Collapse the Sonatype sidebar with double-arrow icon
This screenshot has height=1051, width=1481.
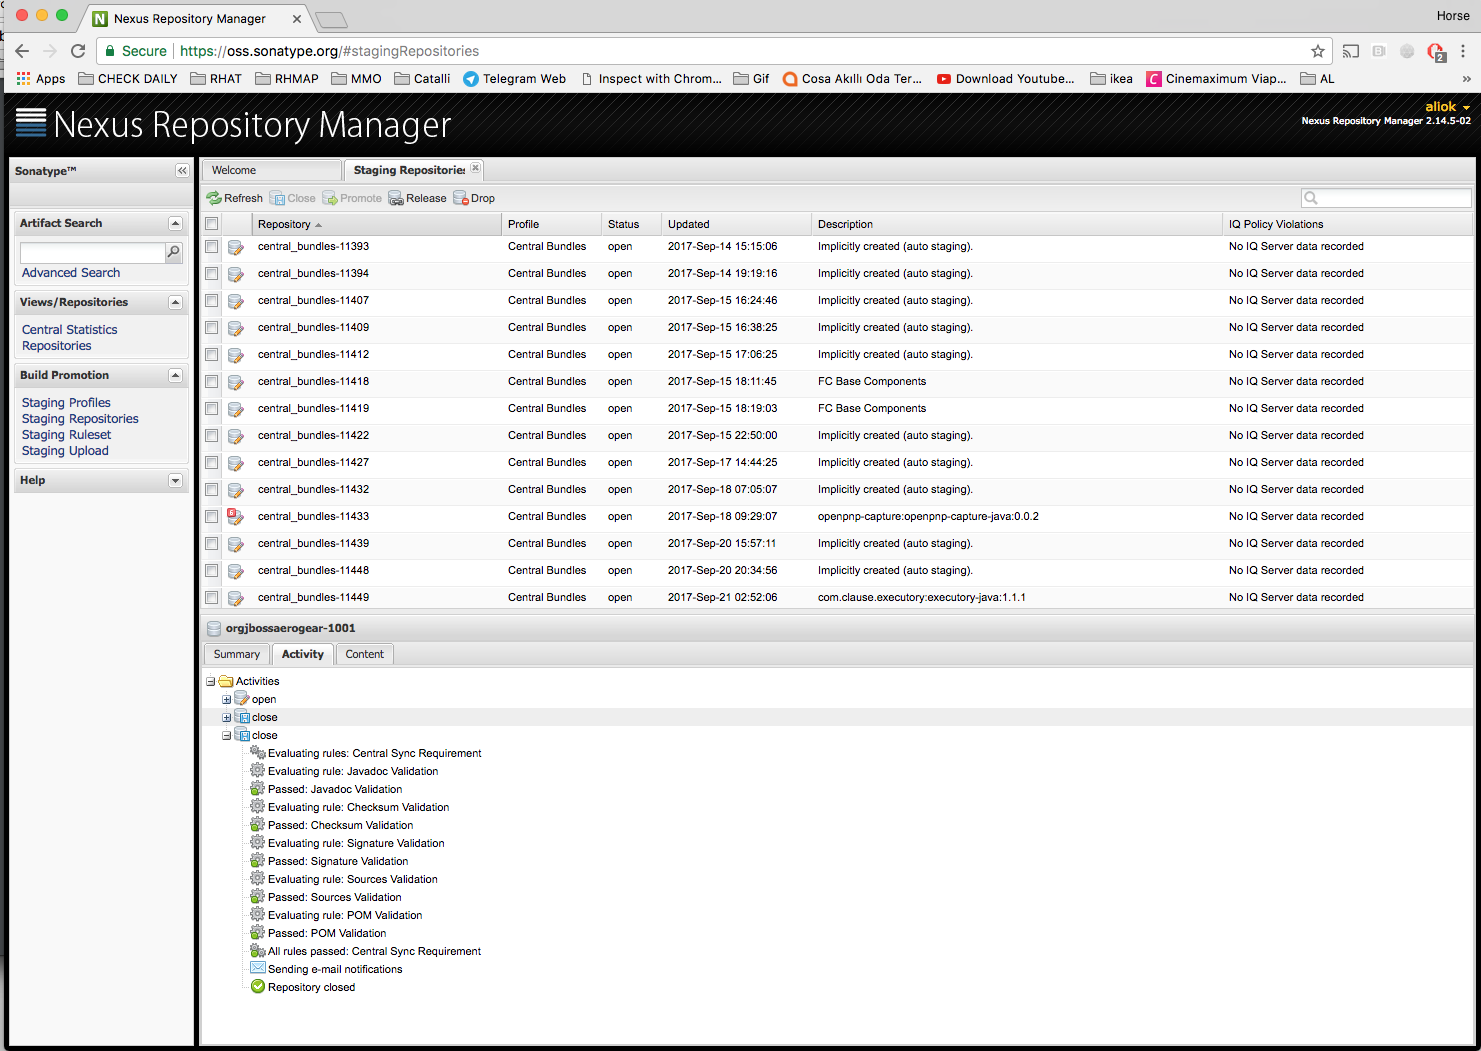point(182,171)
